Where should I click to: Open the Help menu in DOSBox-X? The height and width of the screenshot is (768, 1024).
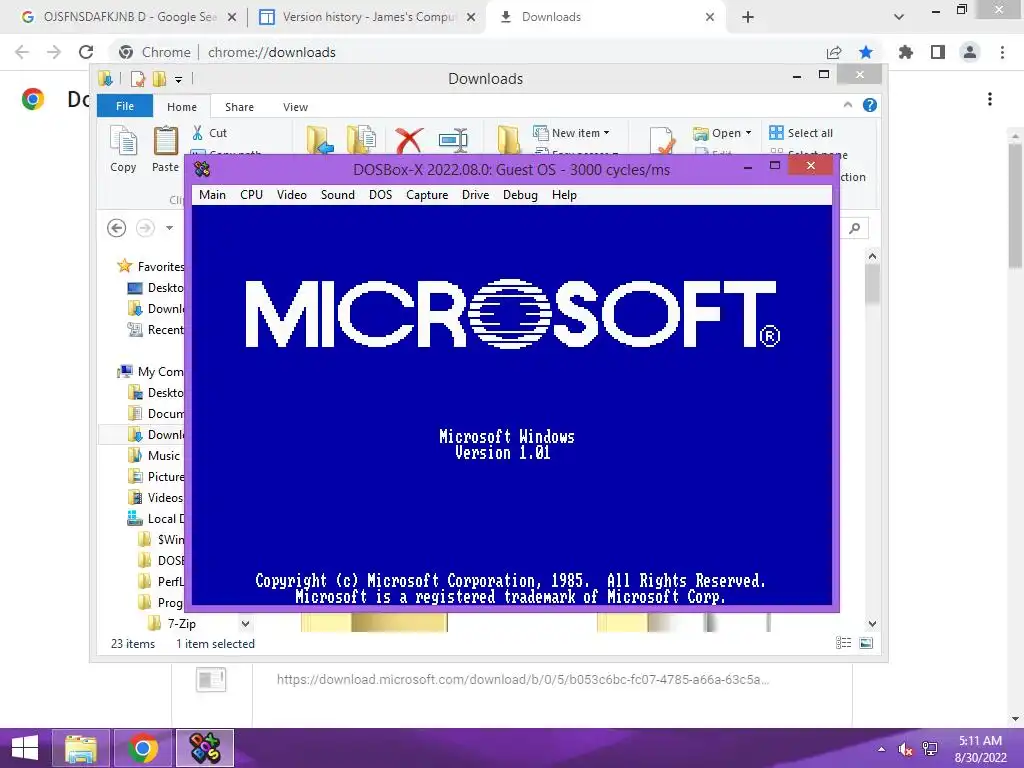[564, 195]
